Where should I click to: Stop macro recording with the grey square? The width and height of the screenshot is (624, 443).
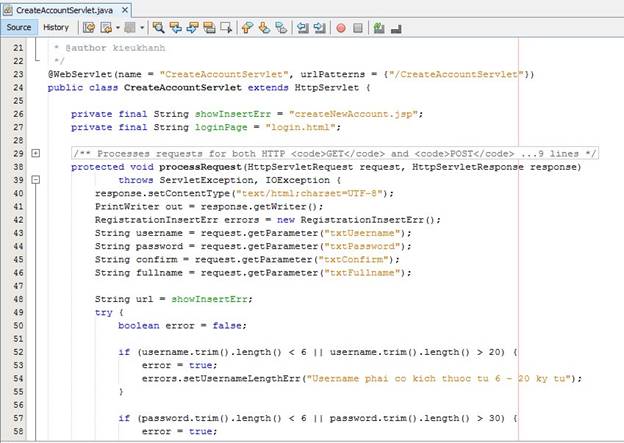point(358,28)
